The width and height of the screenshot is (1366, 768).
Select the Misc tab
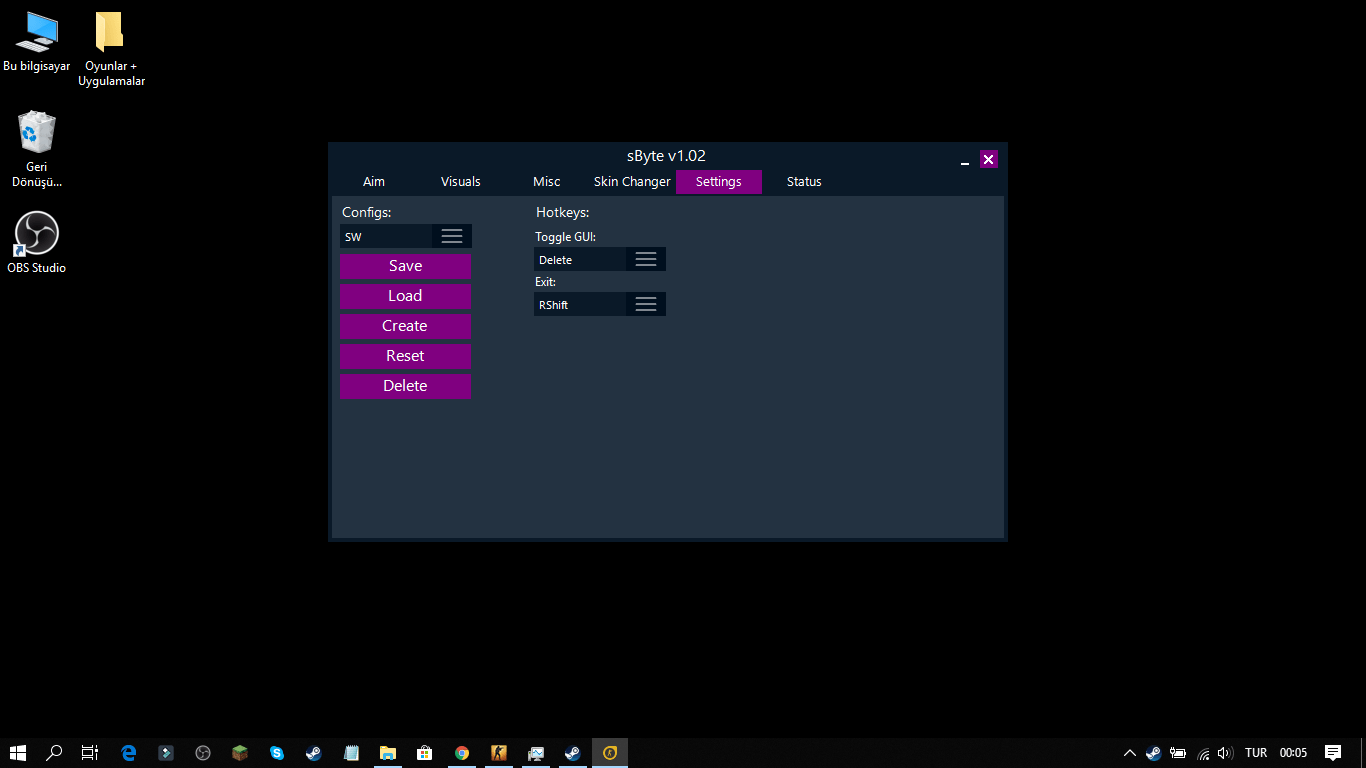tap(547, 182)
